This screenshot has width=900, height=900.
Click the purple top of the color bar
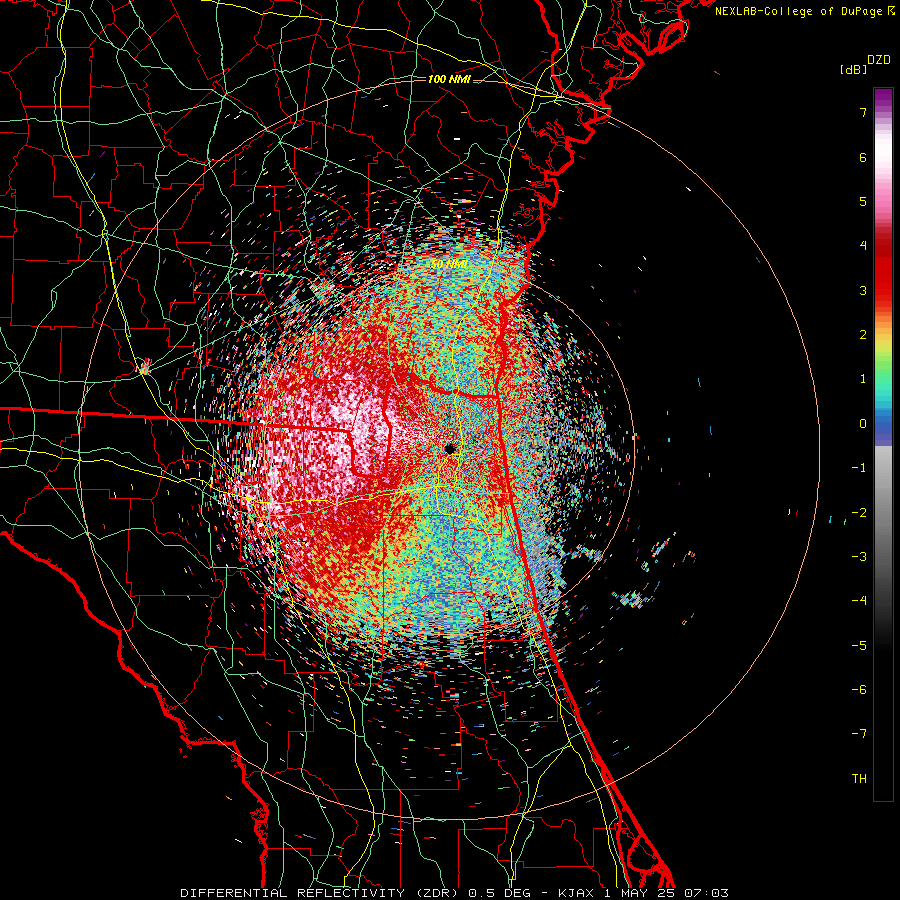coord(883,98)
